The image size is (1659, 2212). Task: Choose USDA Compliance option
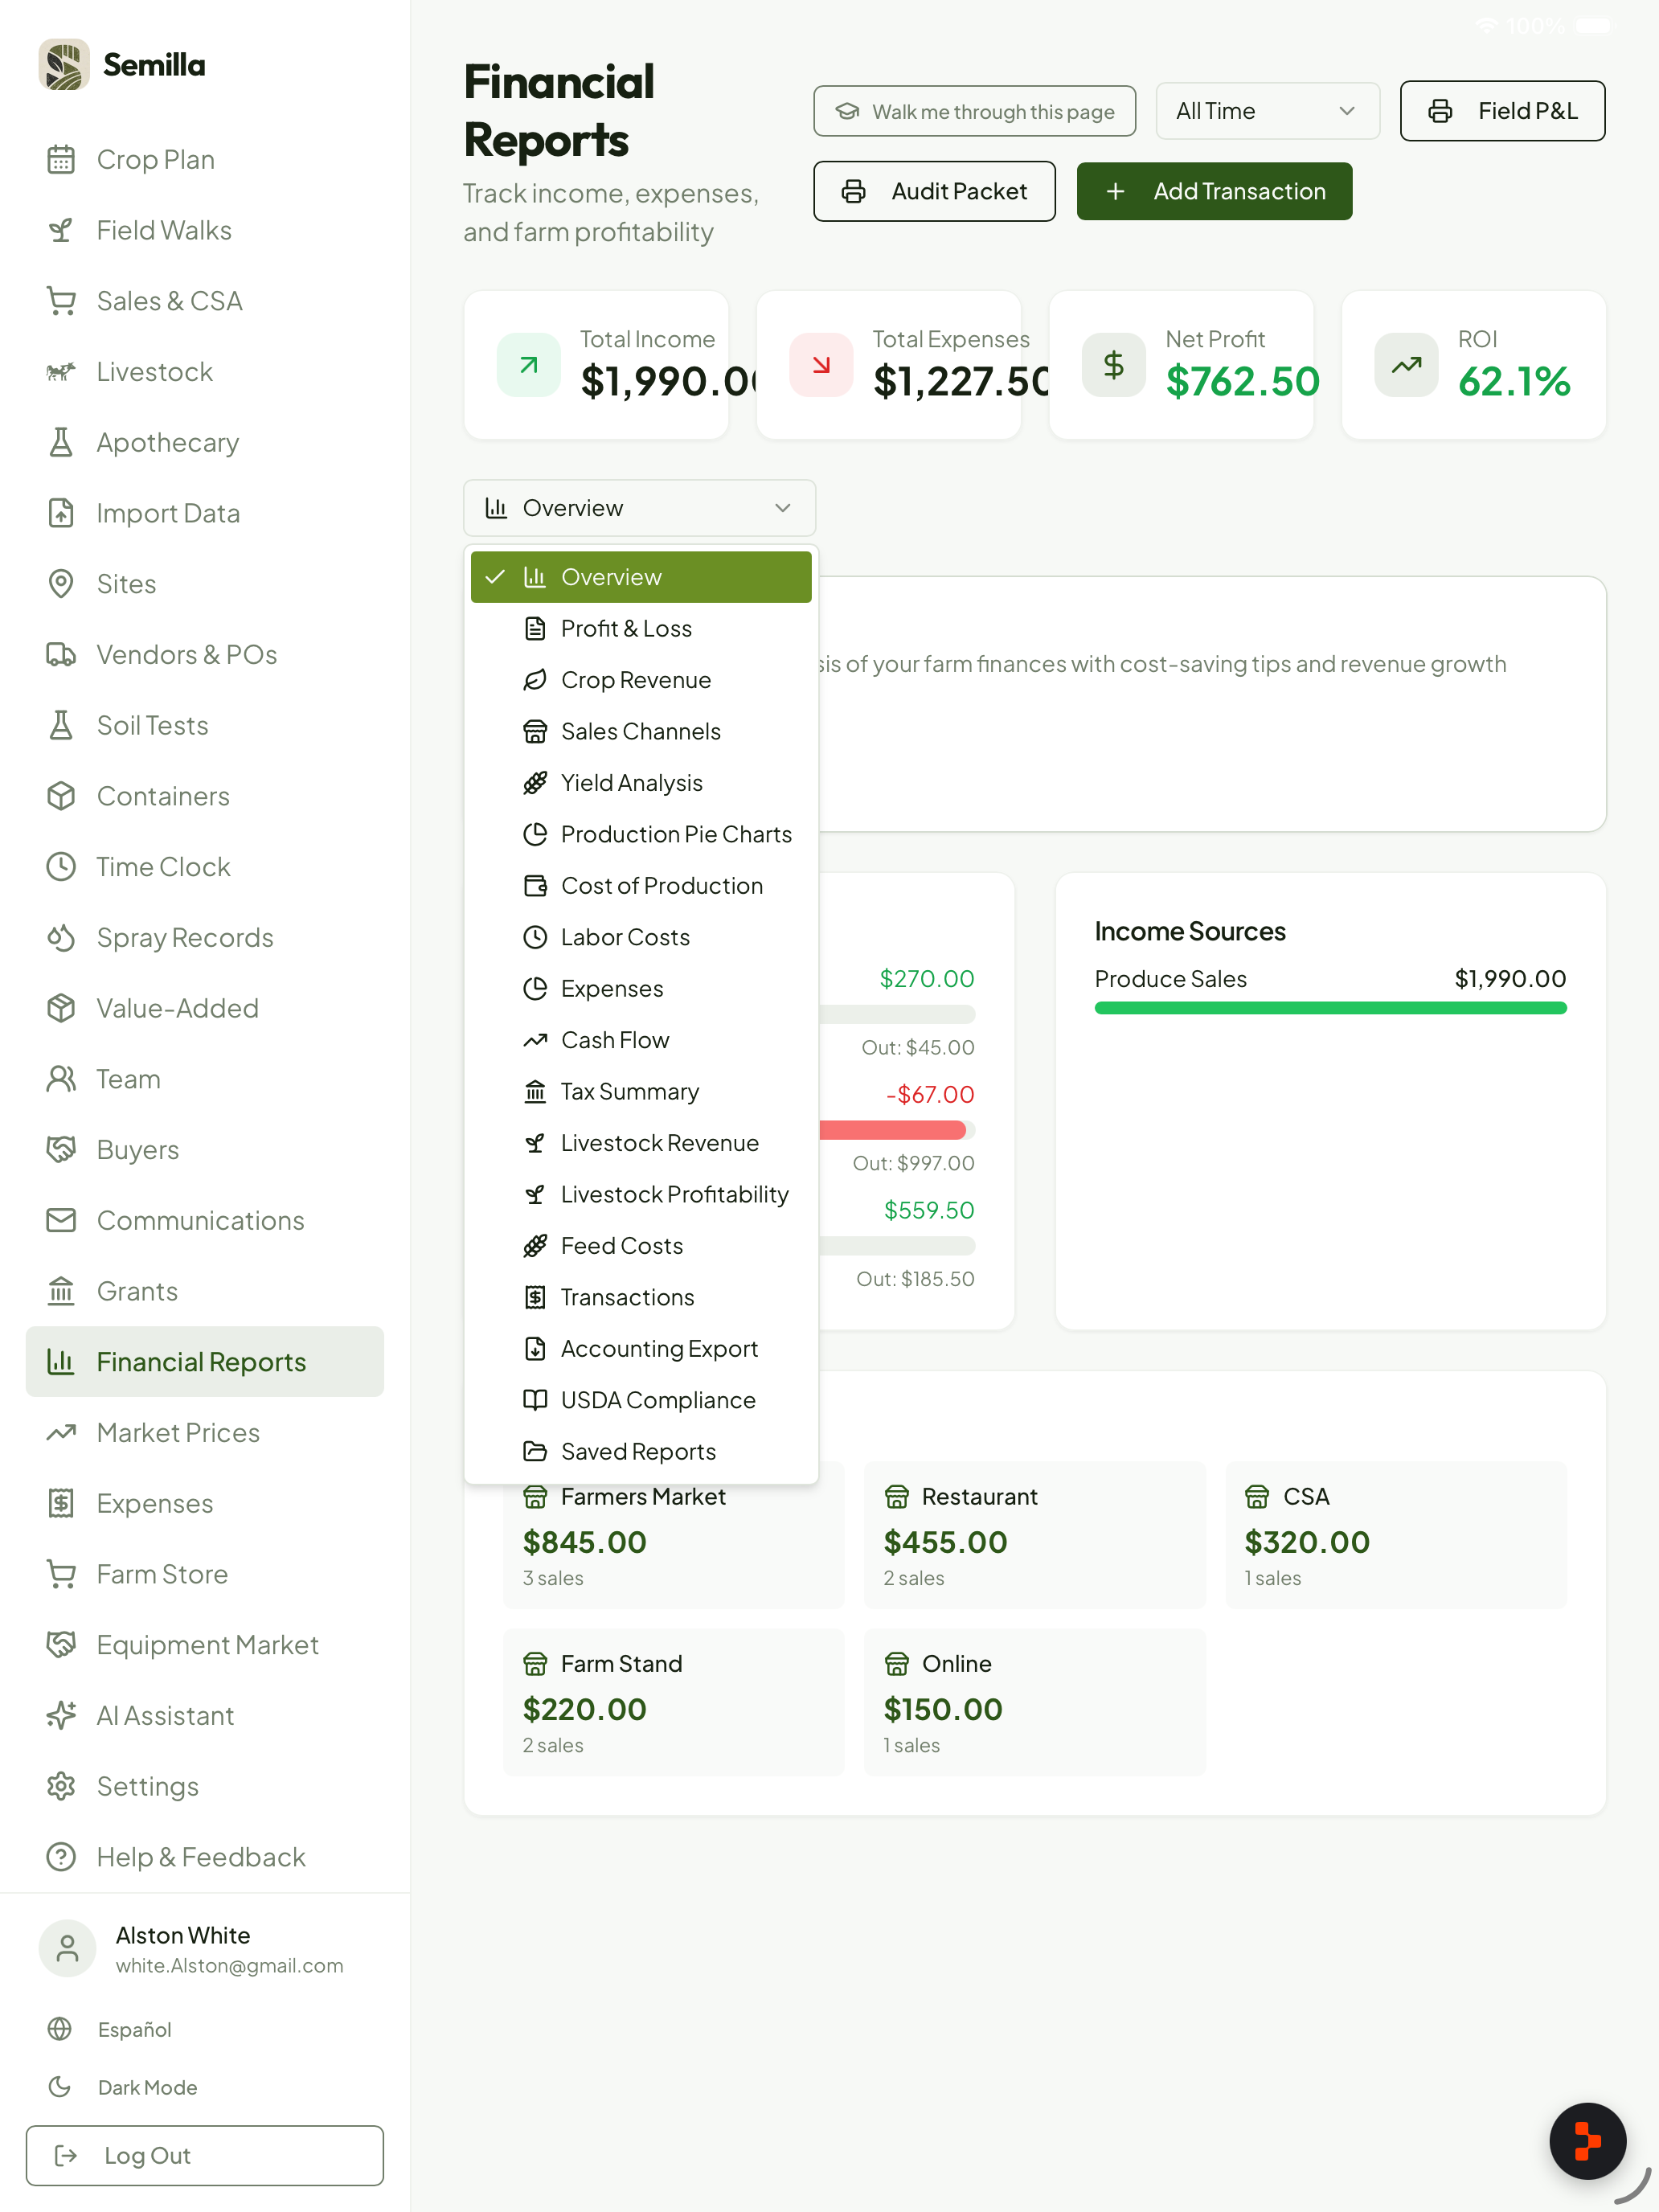[641, 1401]
